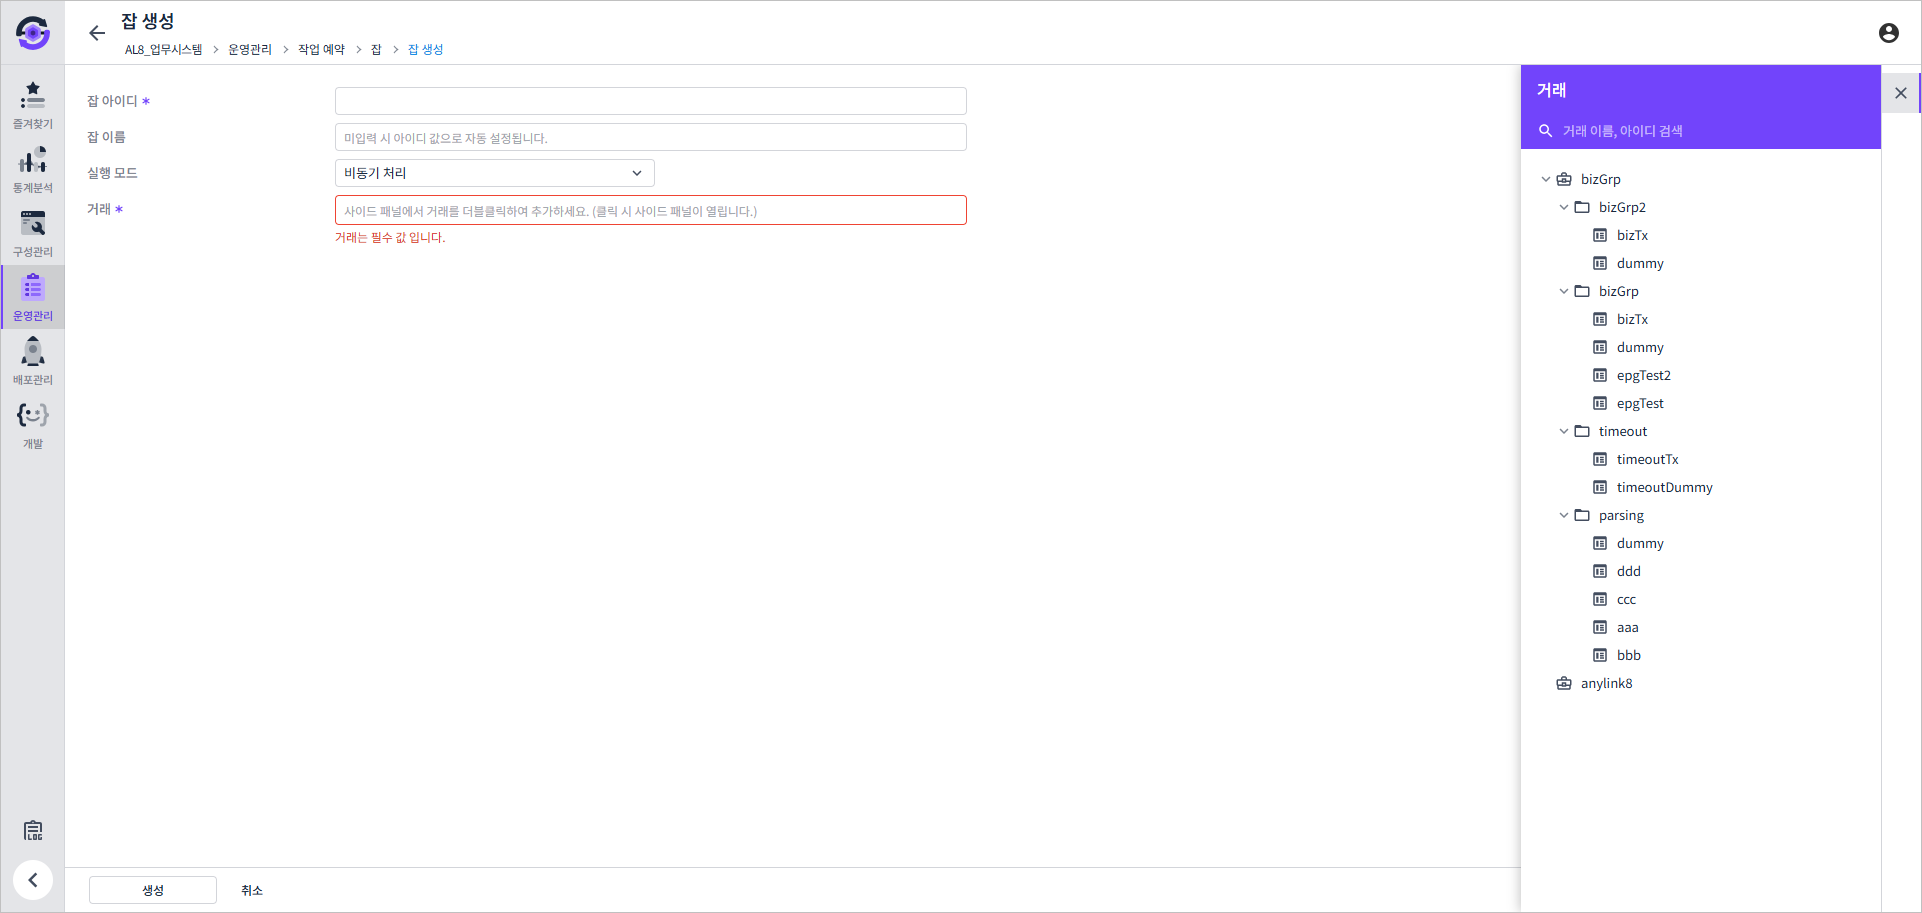Select anylink8 tree item
The image size is (1922, 913).
coord(1606,683)
